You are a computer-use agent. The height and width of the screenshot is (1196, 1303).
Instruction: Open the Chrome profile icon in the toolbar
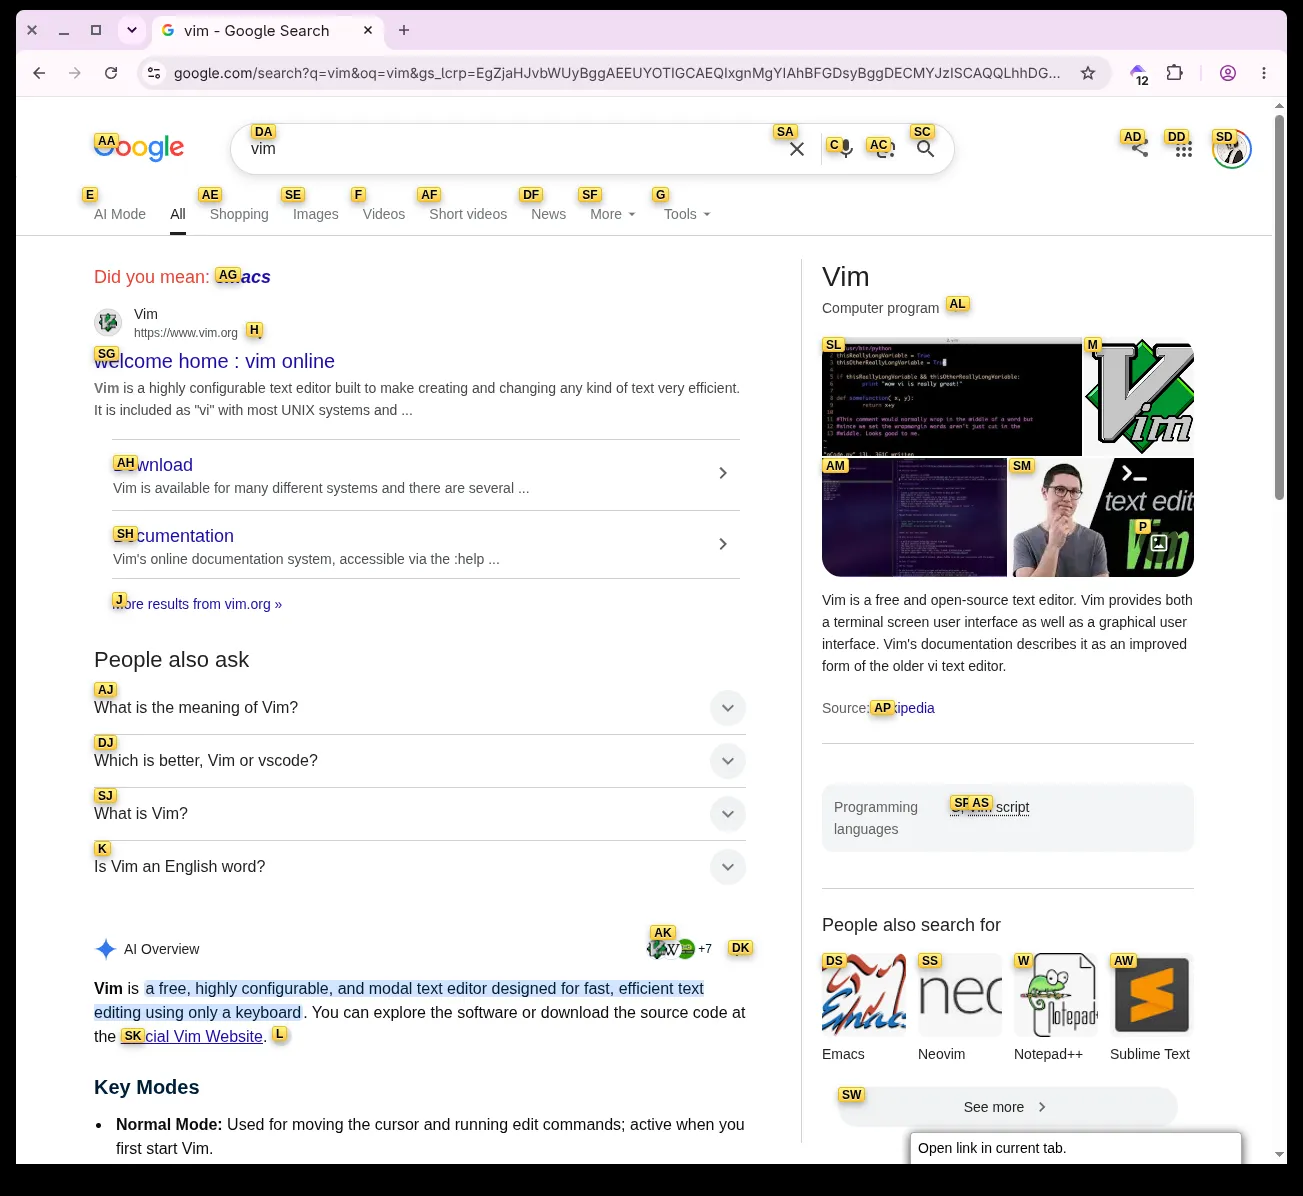tap(1228, 73)
